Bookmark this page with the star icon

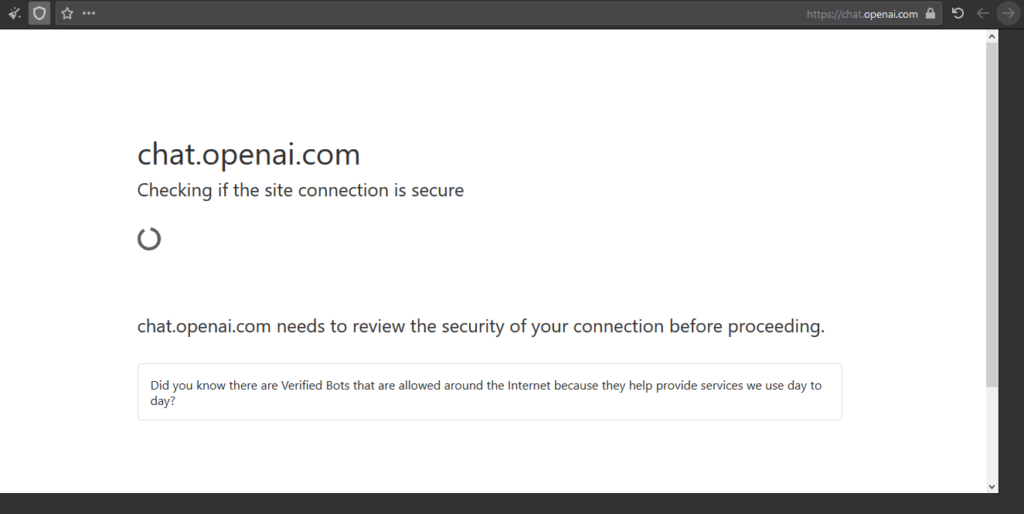click(x=67, y=13)
